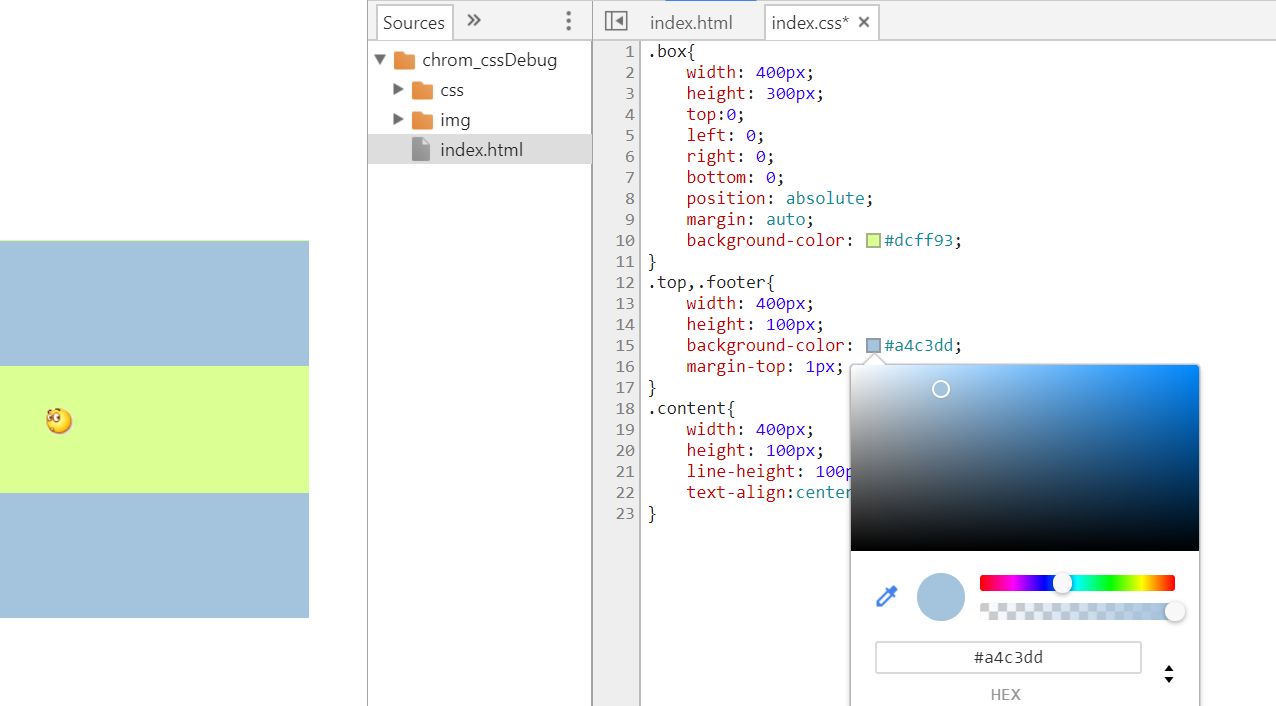Toggle the navigator sidebar icon

(x=616, y=21)
